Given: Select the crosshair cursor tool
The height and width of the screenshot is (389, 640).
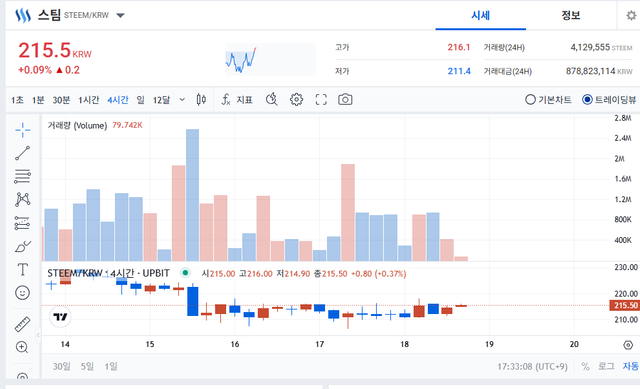Looking at the screenshot, I should [22, 130].
